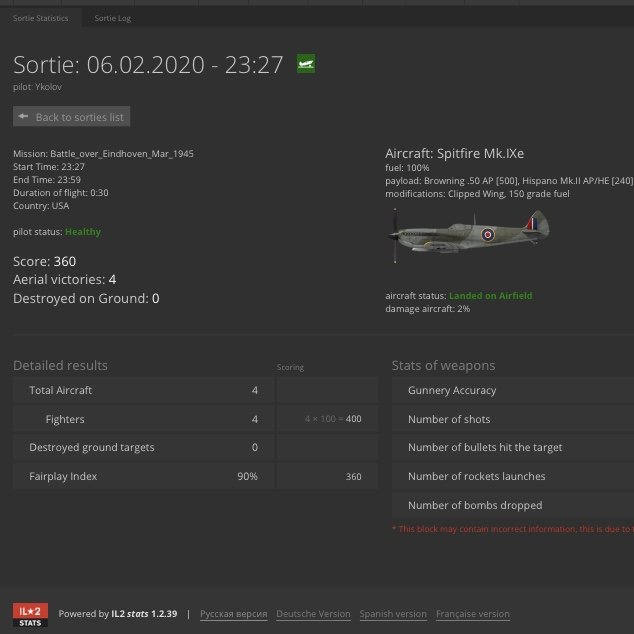The width and height of the screenshot is (634, 634).
Task: Click the Gunnery Accuracy row
Action: click(513, 390)
